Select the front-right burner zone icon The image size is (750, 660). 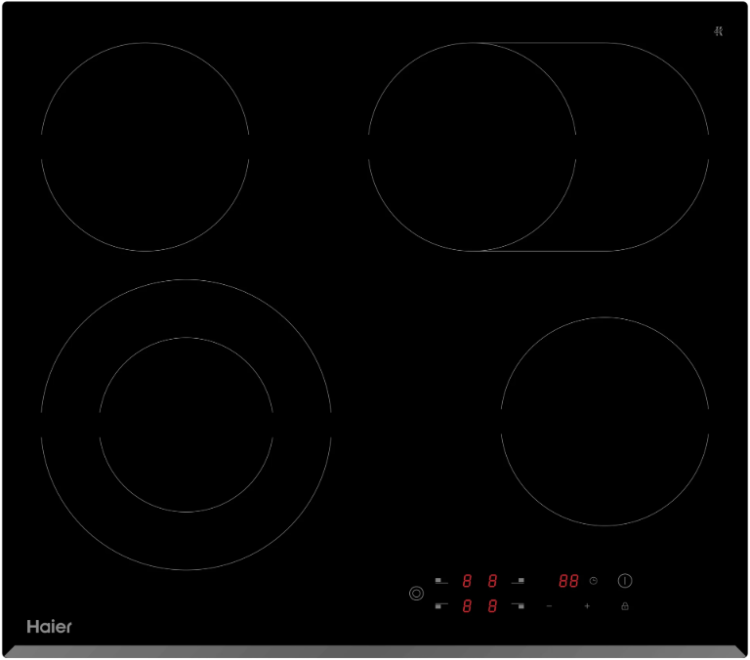pos(518,606)
